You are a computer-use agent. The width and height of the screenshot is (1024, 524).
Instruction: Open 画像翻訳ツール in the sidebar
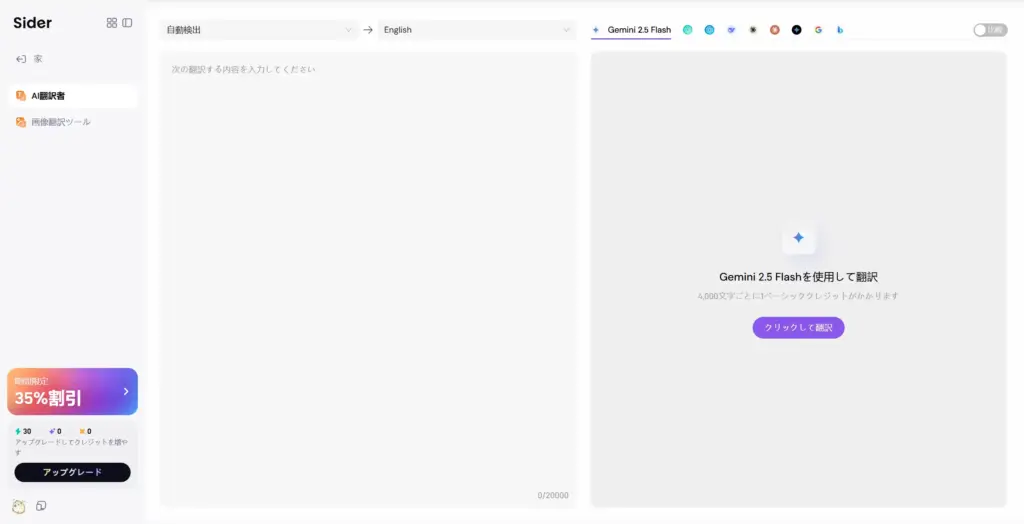click(60, 122)
